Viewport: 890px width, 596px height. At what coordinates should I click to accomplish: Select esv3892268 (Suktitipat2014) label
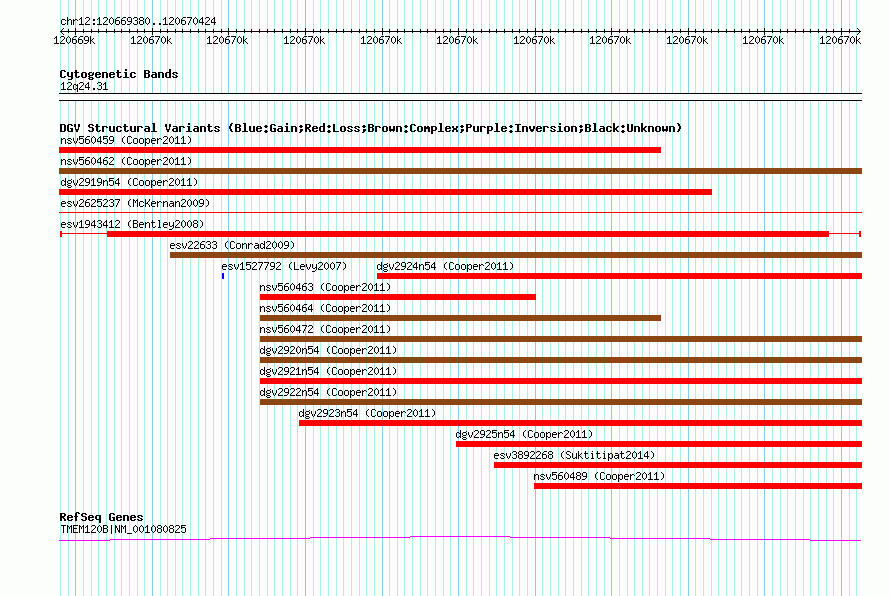click(574, 455)
